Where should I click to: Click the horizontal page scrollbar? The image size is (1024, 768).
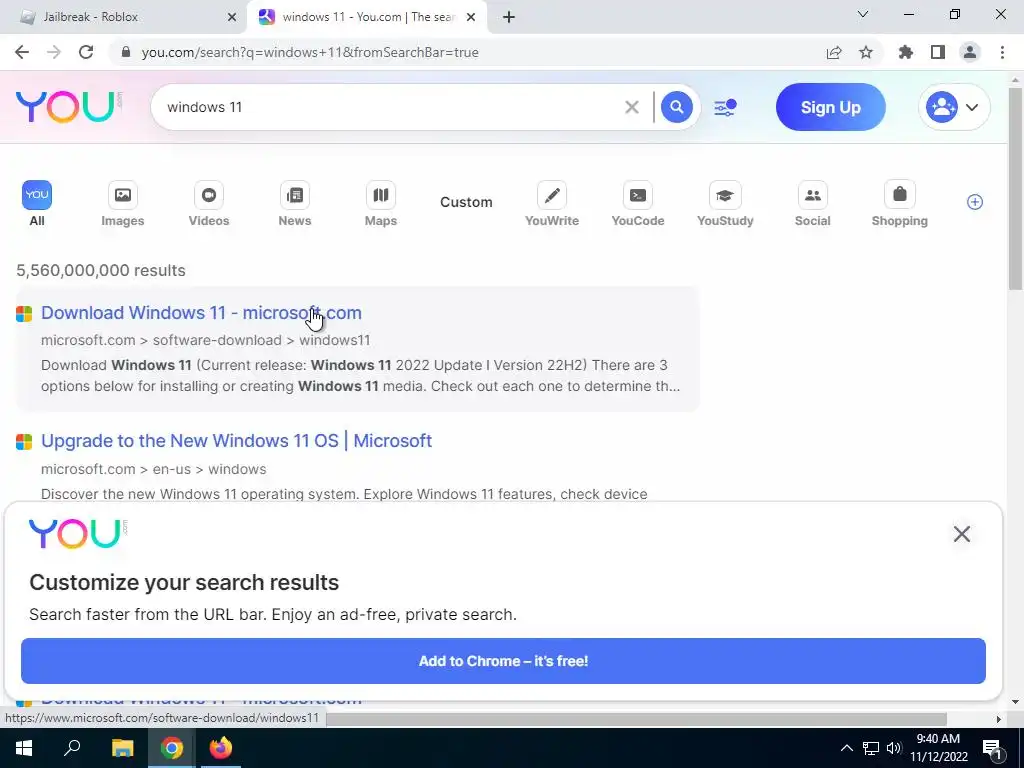click(637, 719)
